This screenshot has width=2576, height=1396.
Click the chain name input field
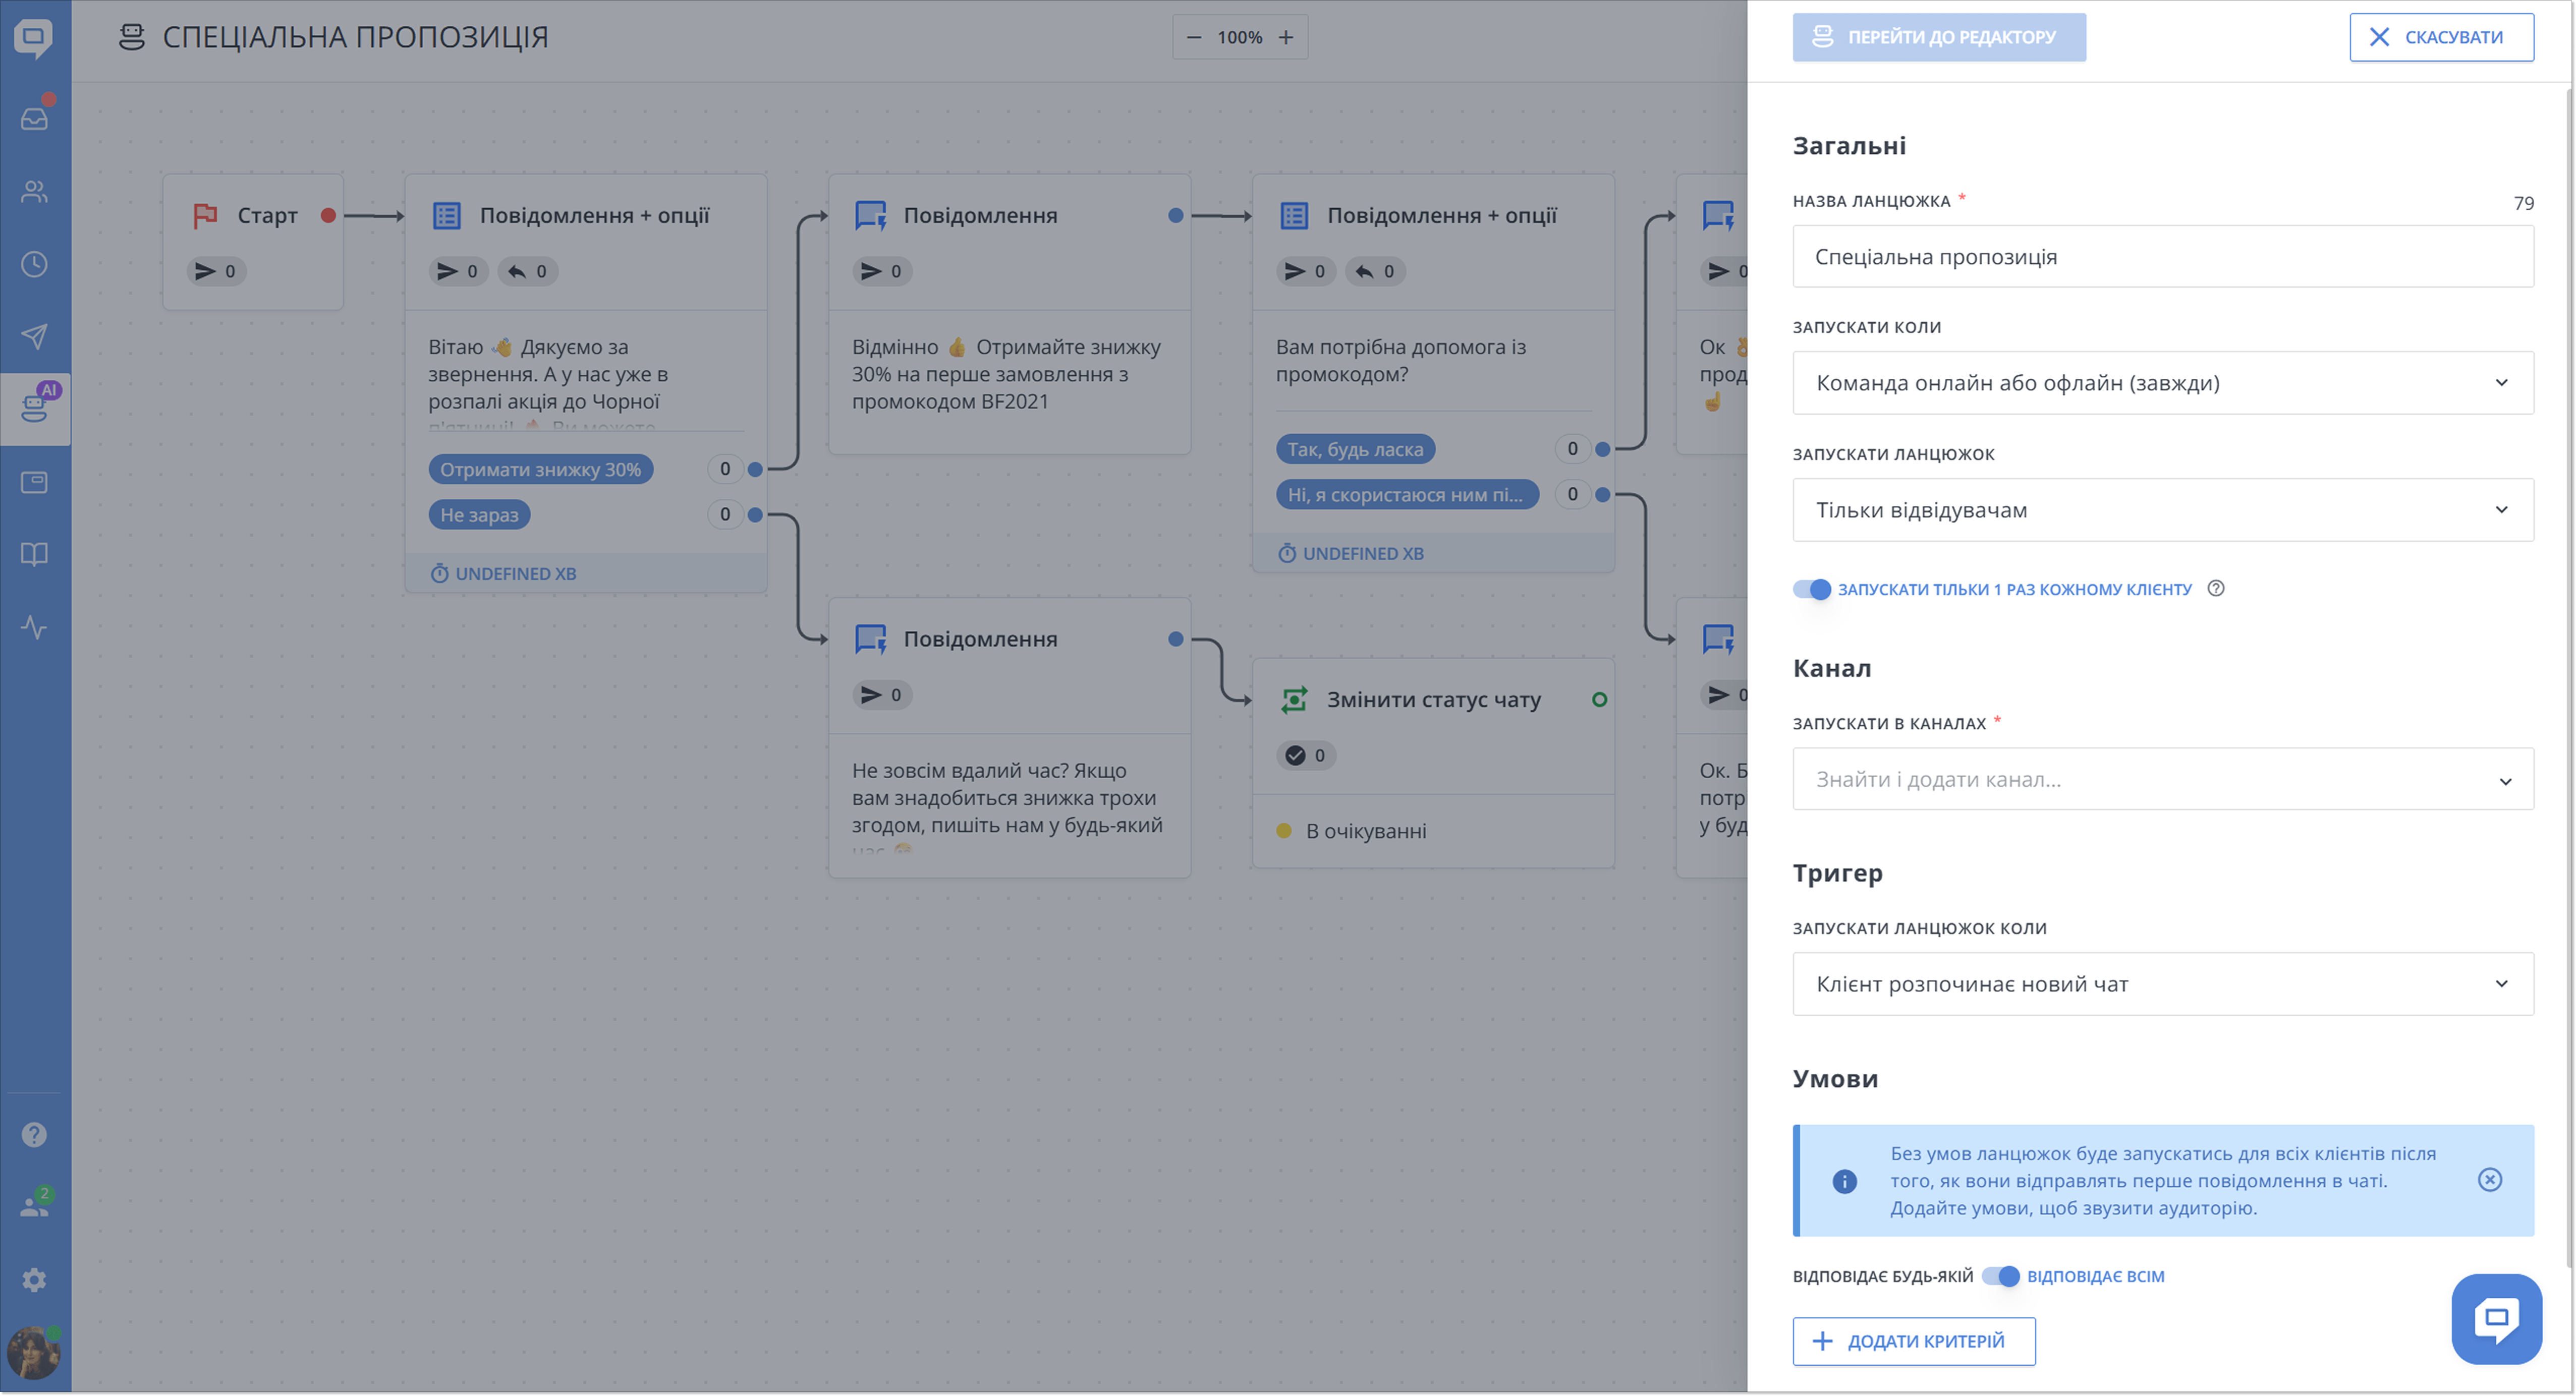coord(2162,256)
